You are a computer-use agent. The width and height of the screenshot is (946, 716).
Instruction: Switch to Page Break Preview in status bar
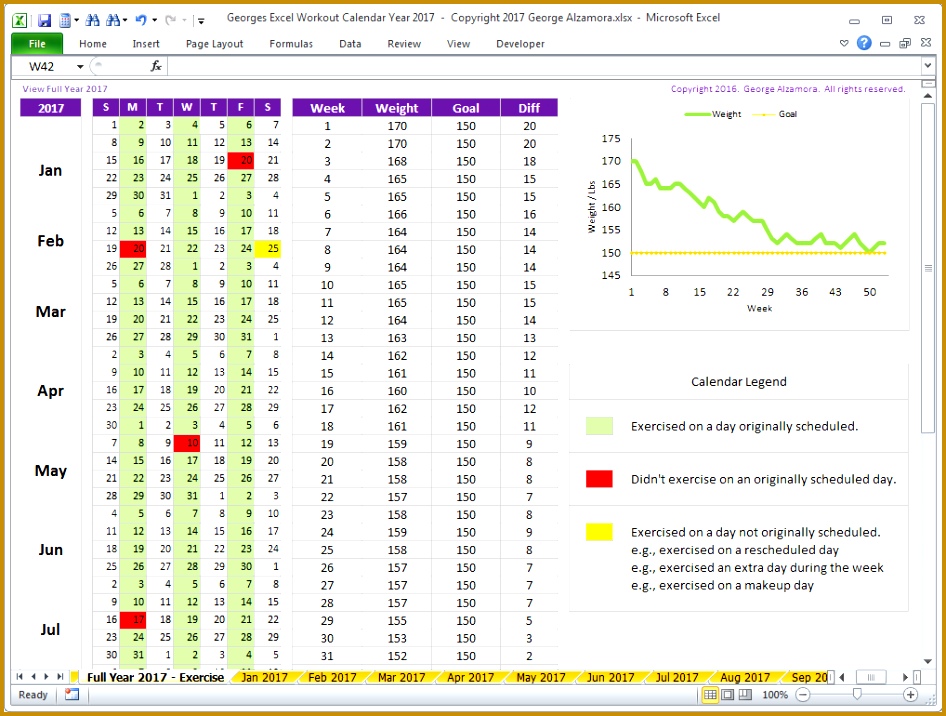click(746, 695)
